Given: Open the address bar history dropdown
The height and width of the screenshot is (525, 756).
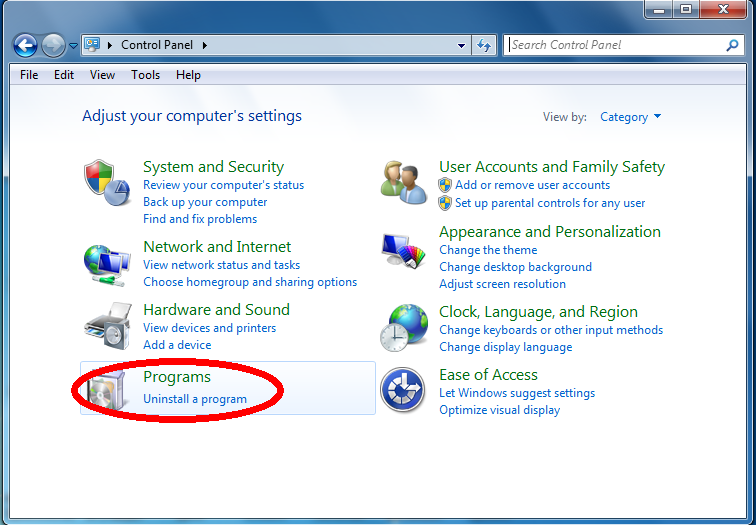Looking at the screenshot, I should tap(461, 45).
